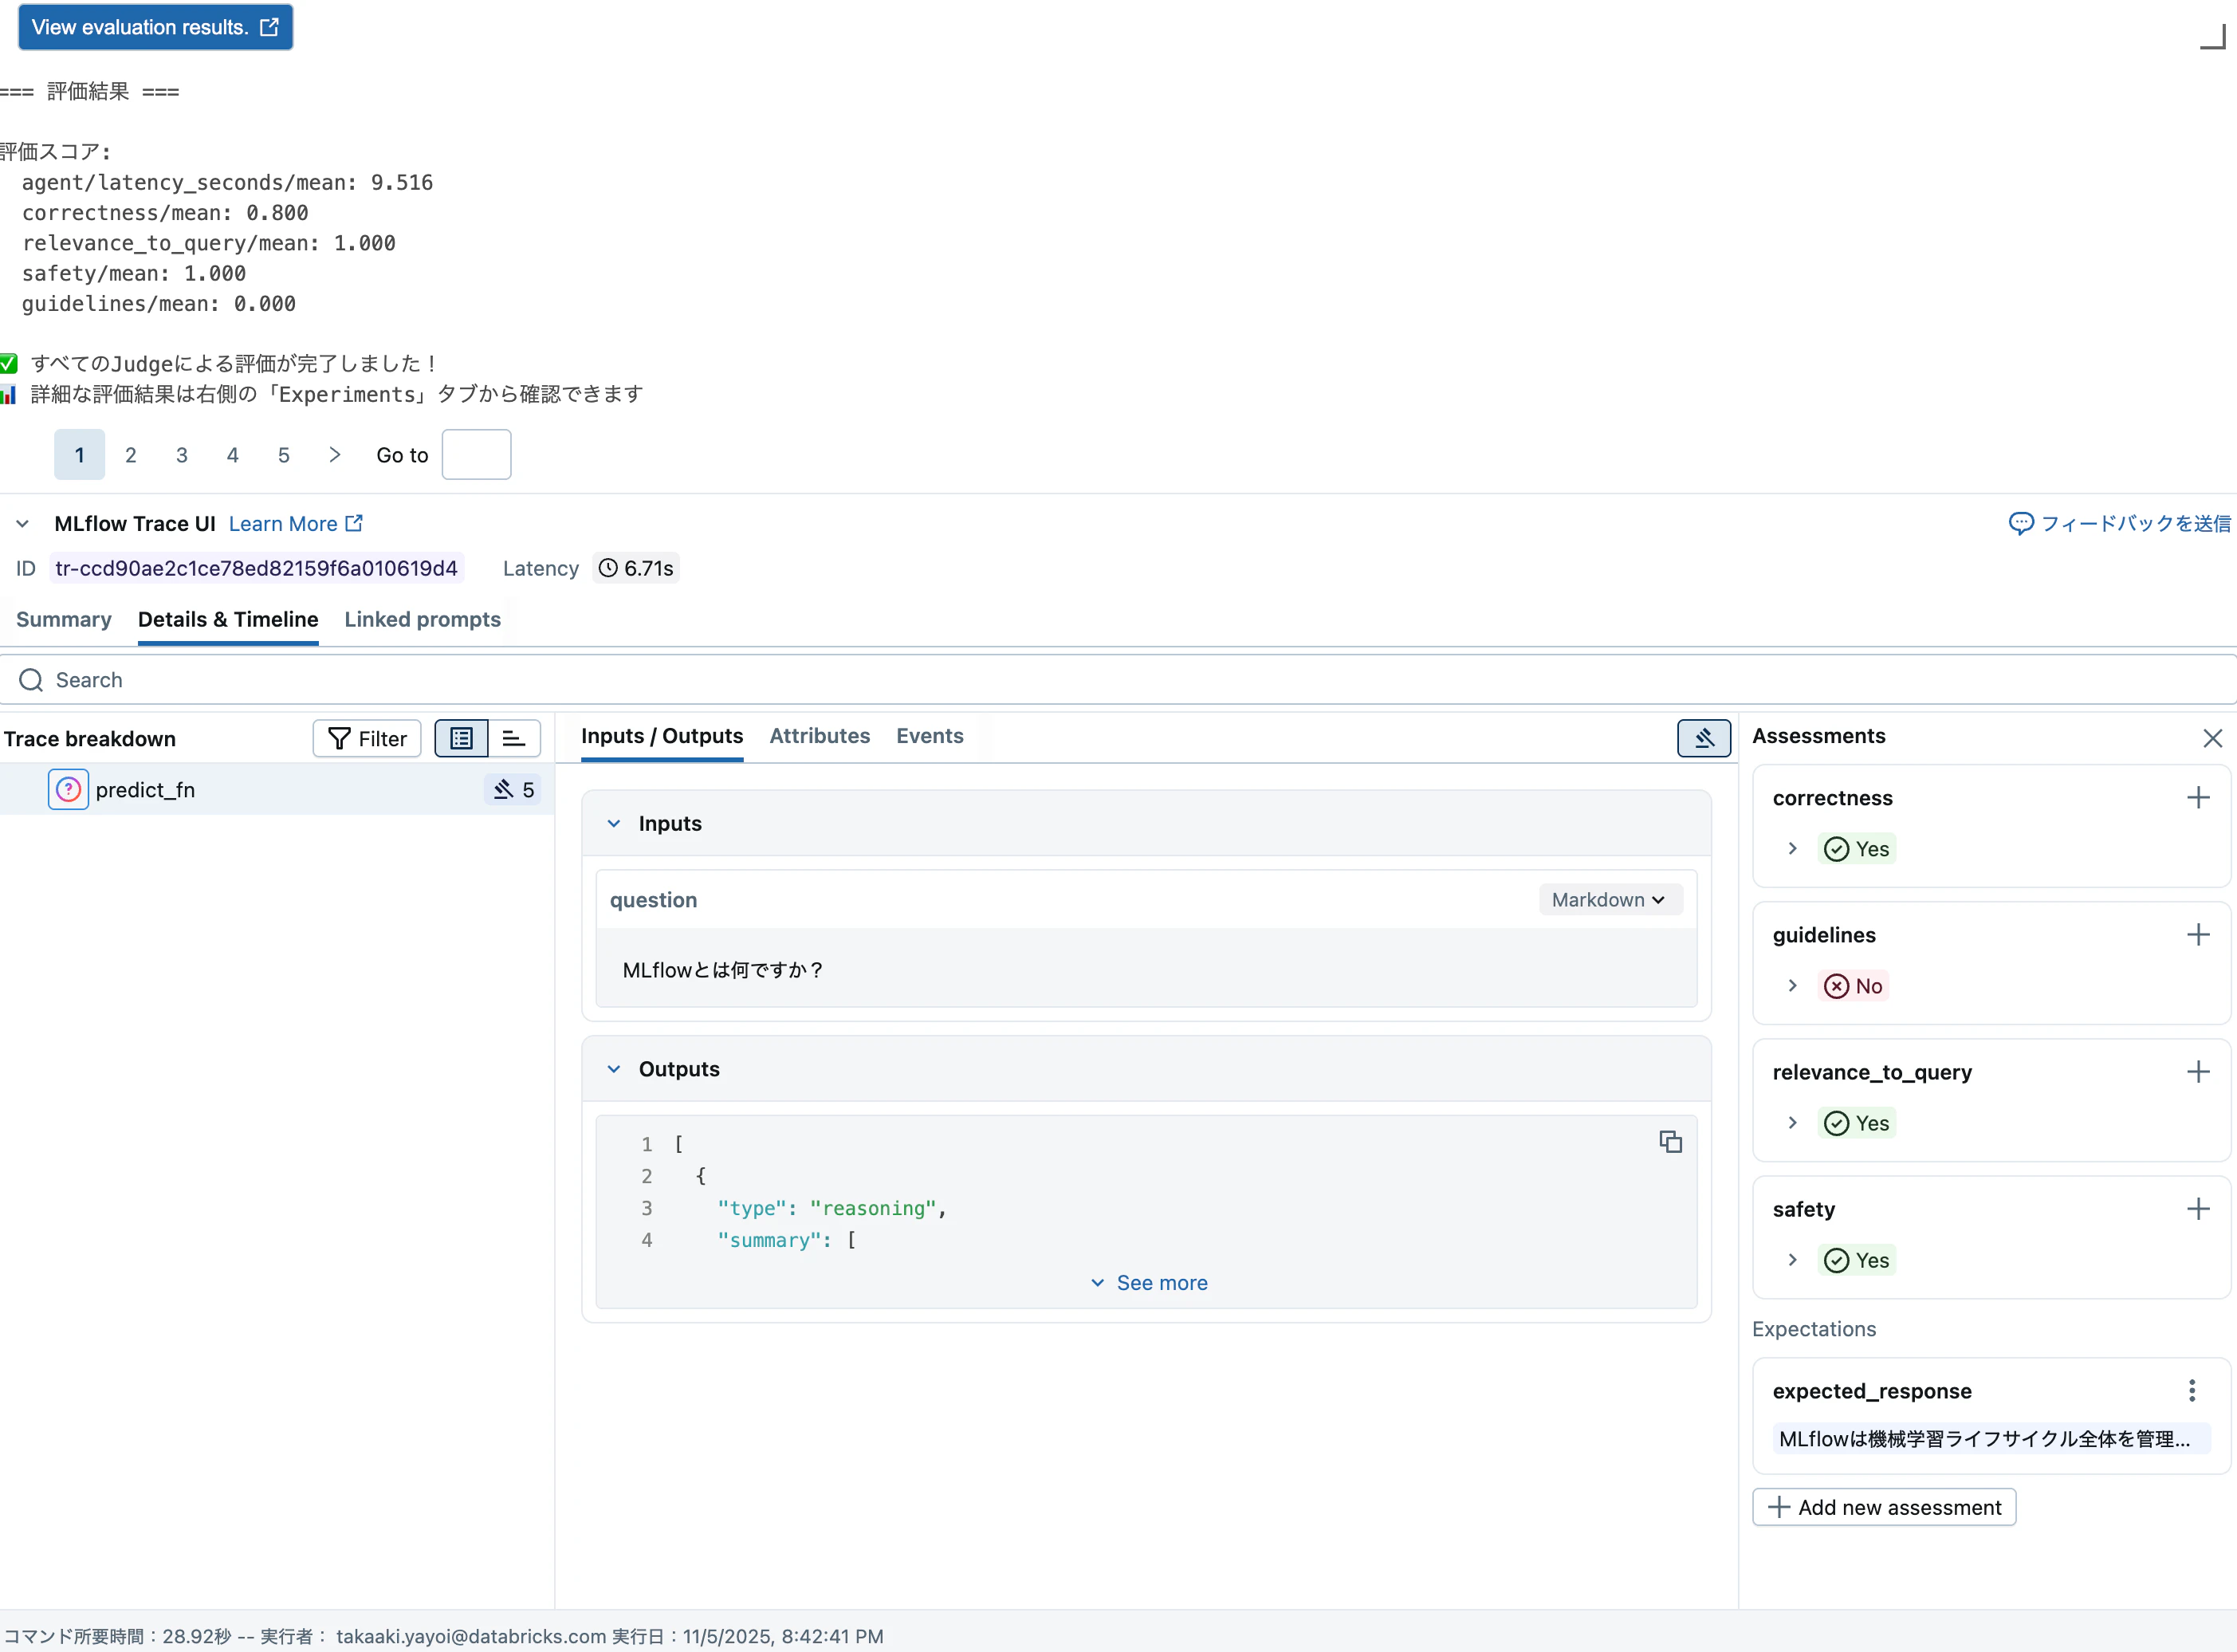Focus the Go to page input

point(477,455)
